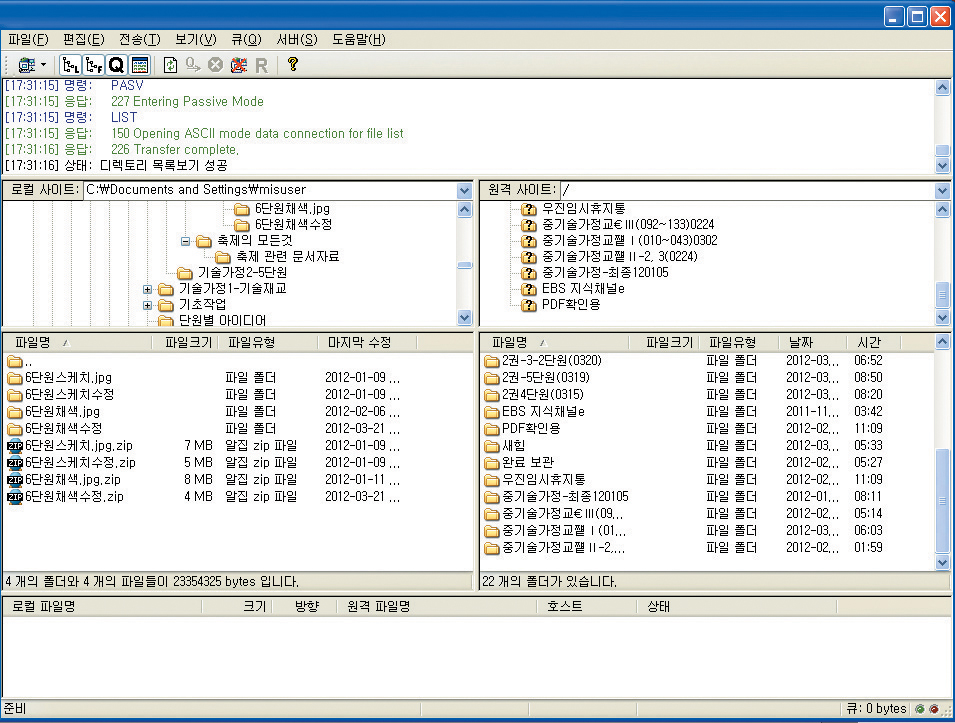Select the 6단원채색수정.zip file icon
Image resolution: width=955 pixels, height=723 pixels.
tap(15, 496)
